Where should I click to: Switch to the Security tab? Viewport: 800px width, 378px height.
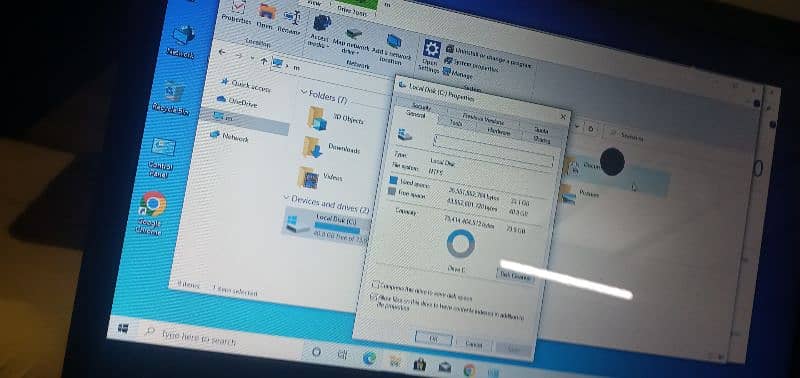click(x=422, y=106)
